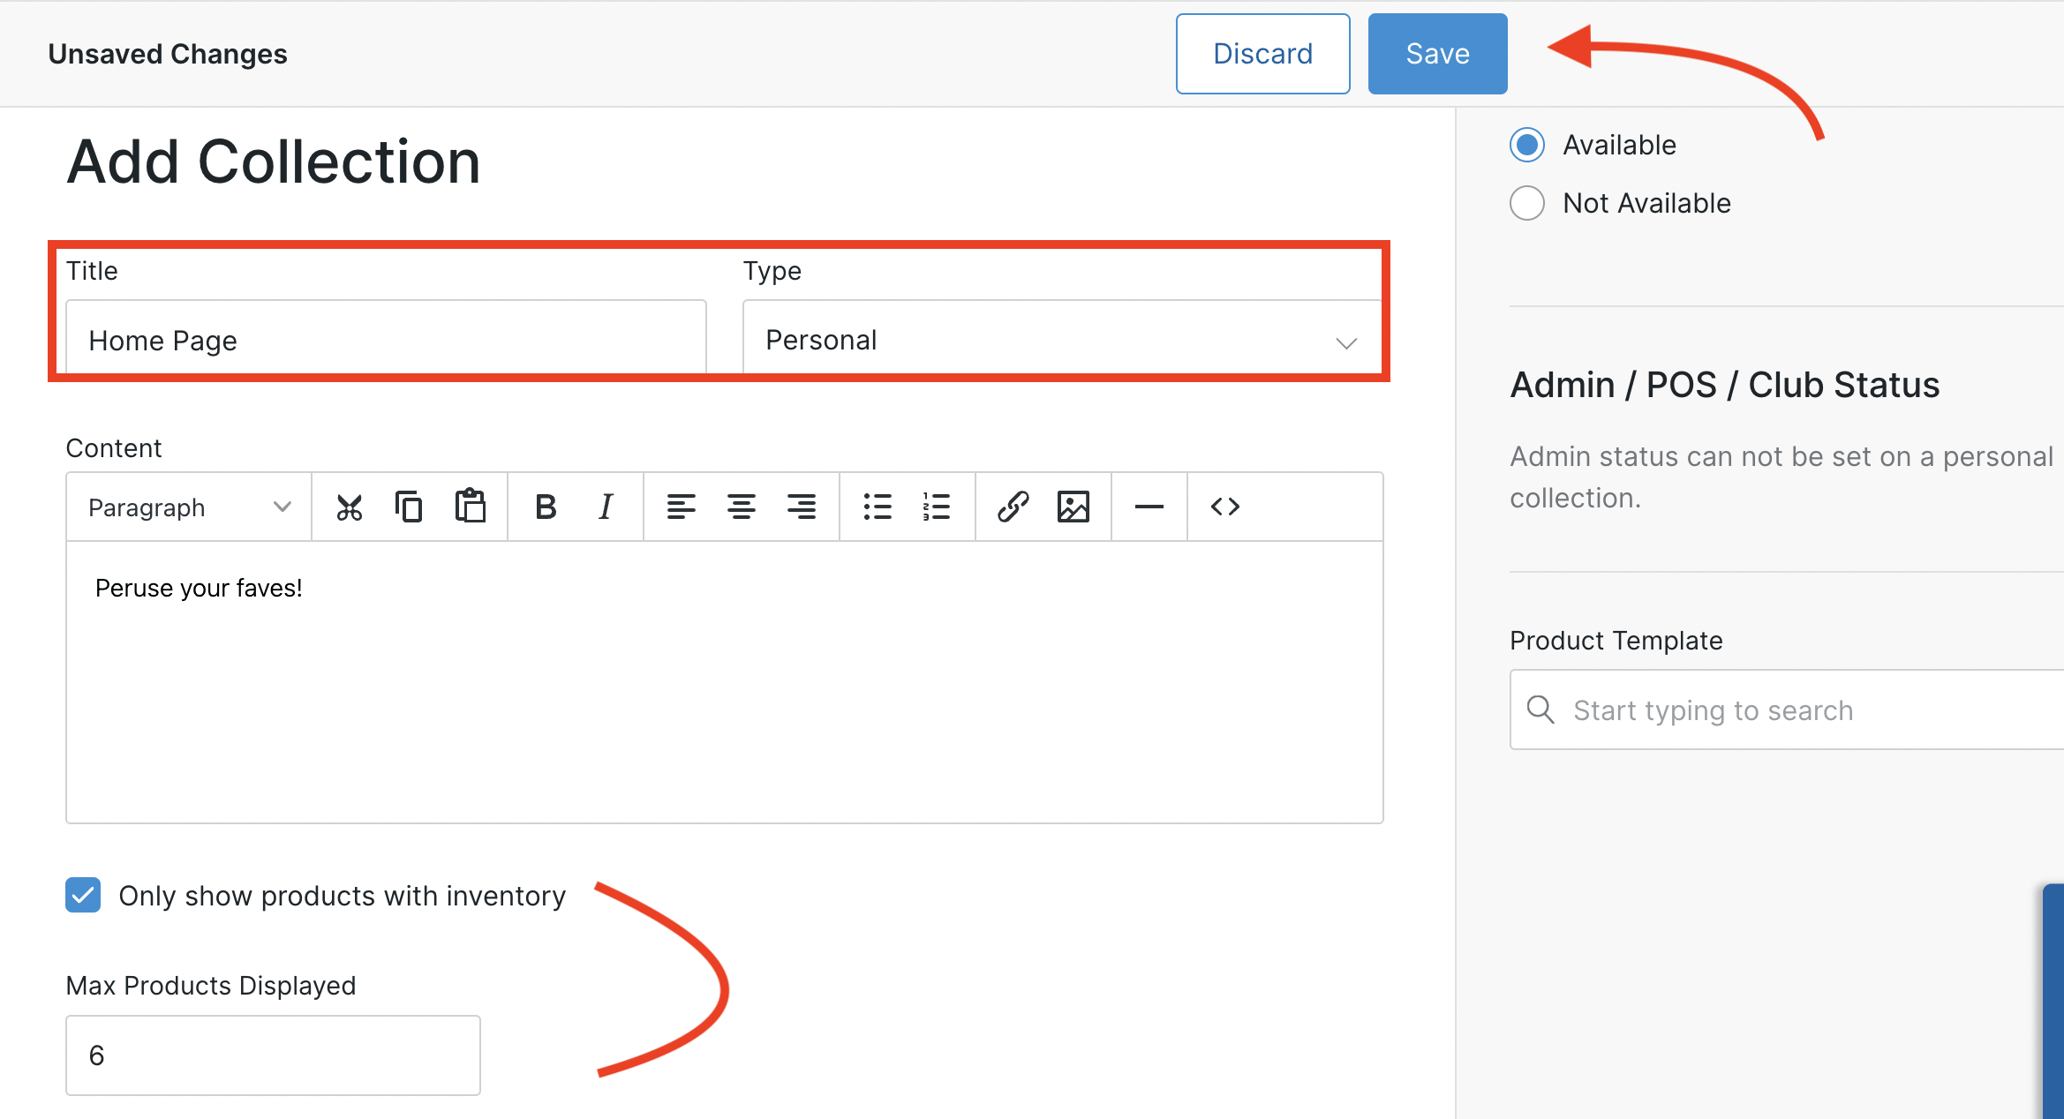Select the Cut icon in the editor toolbar
This screenshot has height=1119, width=2064.
(349, 507)
